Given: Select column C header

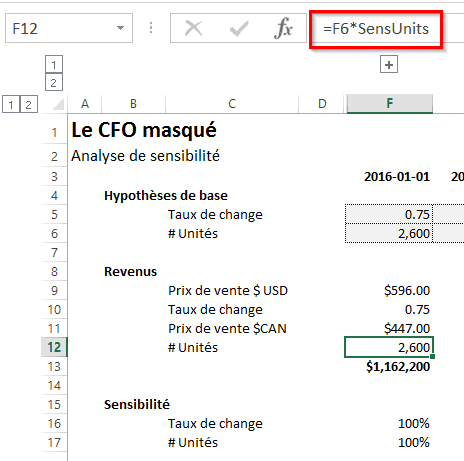Looking at the screenshot, I should (232, 104).
